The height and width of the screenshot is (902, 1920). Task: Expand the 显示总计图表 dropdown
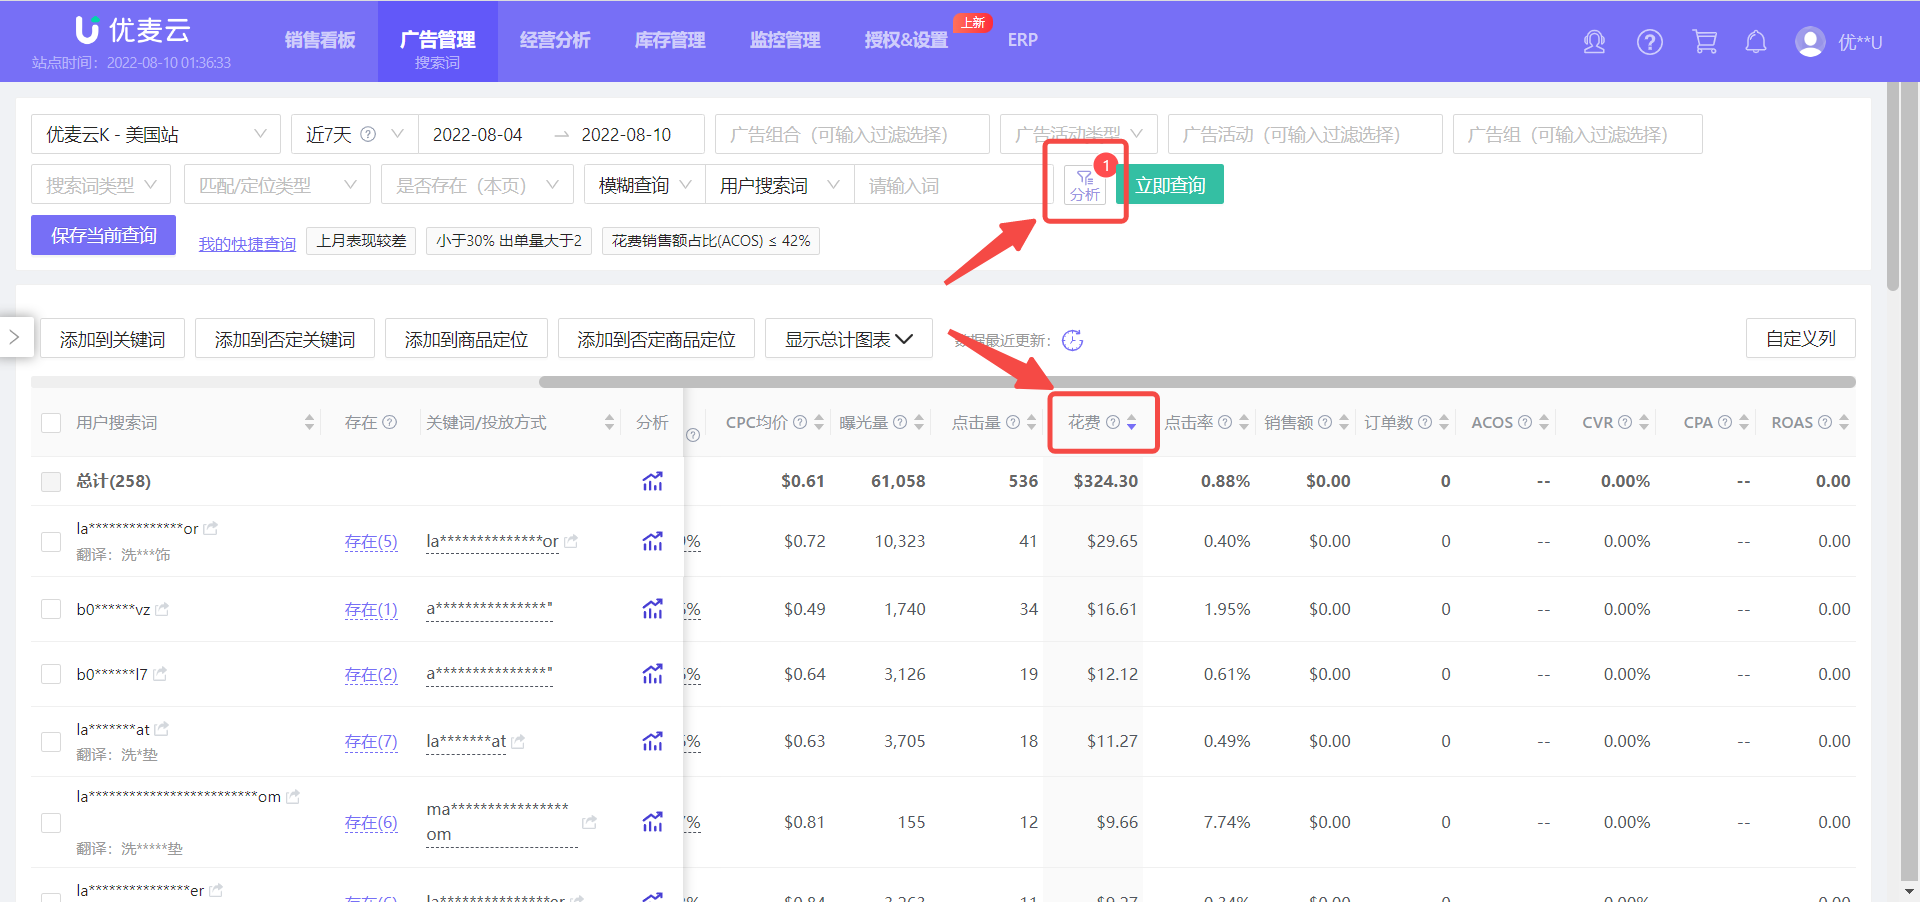pos(848,338)
